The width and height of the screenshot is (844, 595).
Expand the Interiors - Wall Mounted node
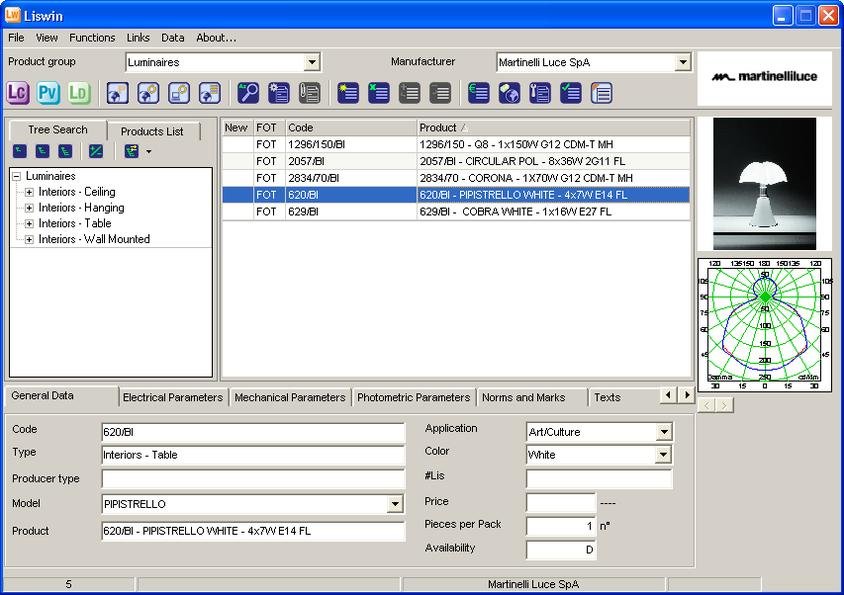click(x=29, y=240)
